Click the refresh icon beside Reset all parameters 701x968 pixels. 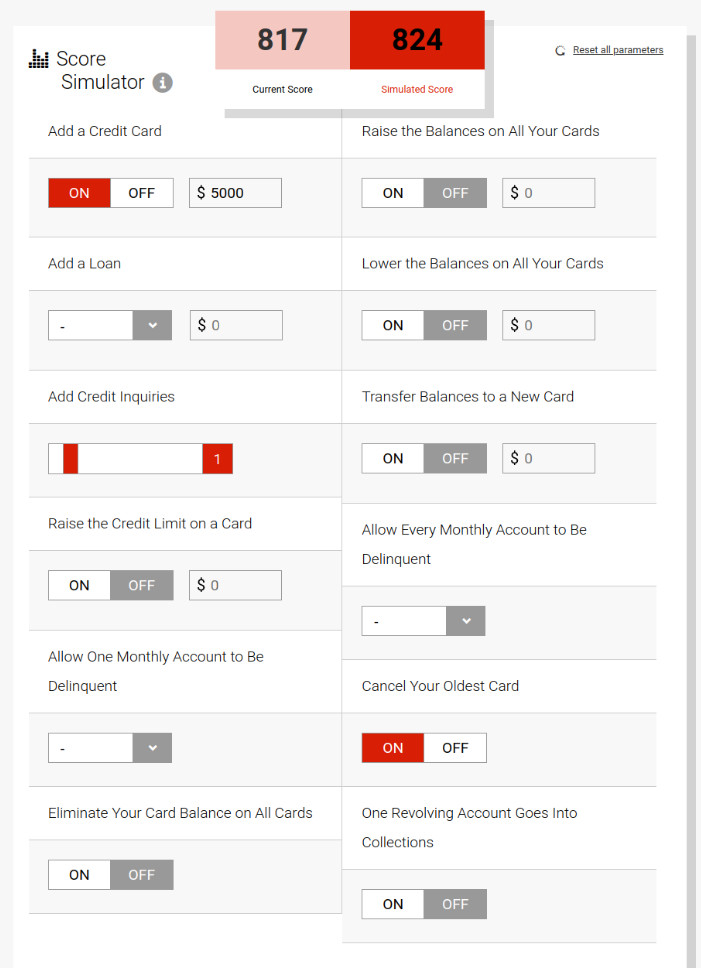560,49
